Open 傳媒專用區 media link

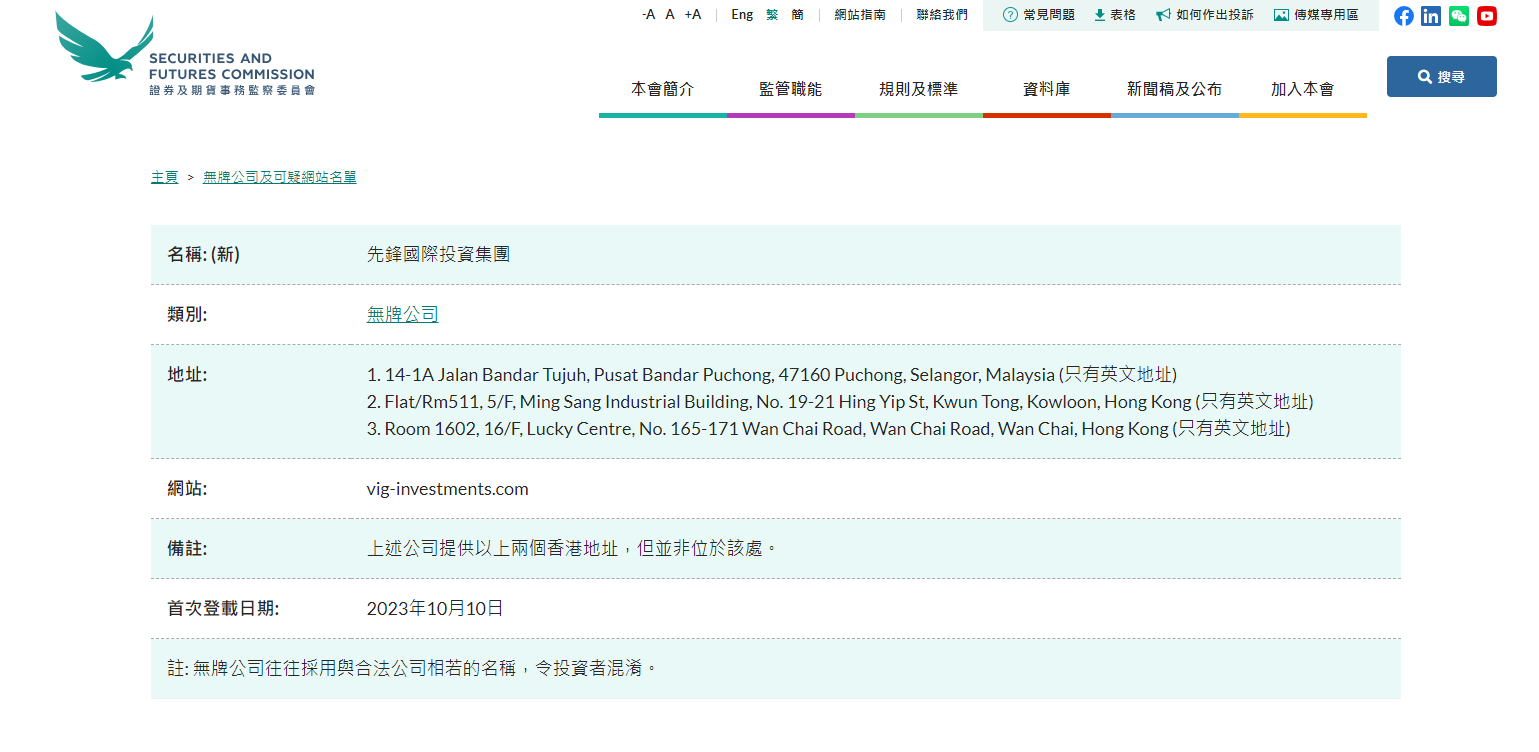pos(1316,15)
